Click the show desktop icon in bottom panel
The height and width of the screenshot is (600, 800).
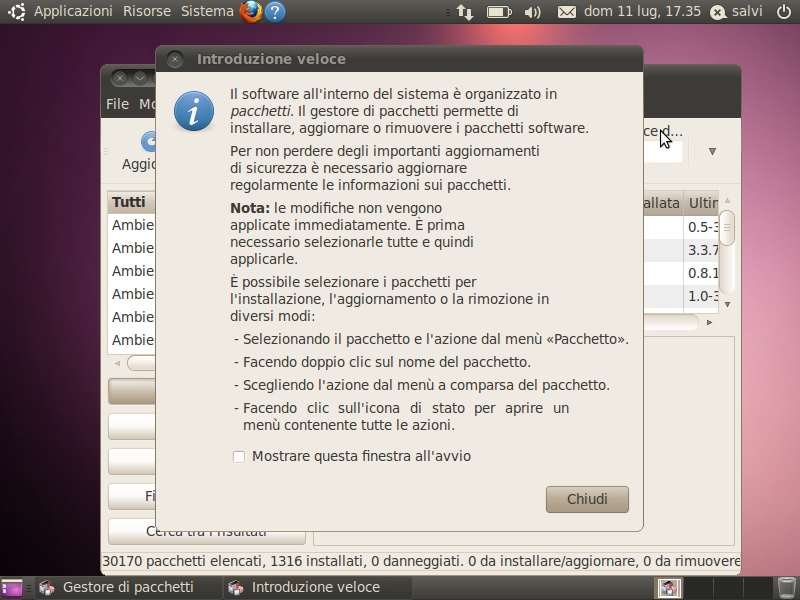[x=12, y=588]
